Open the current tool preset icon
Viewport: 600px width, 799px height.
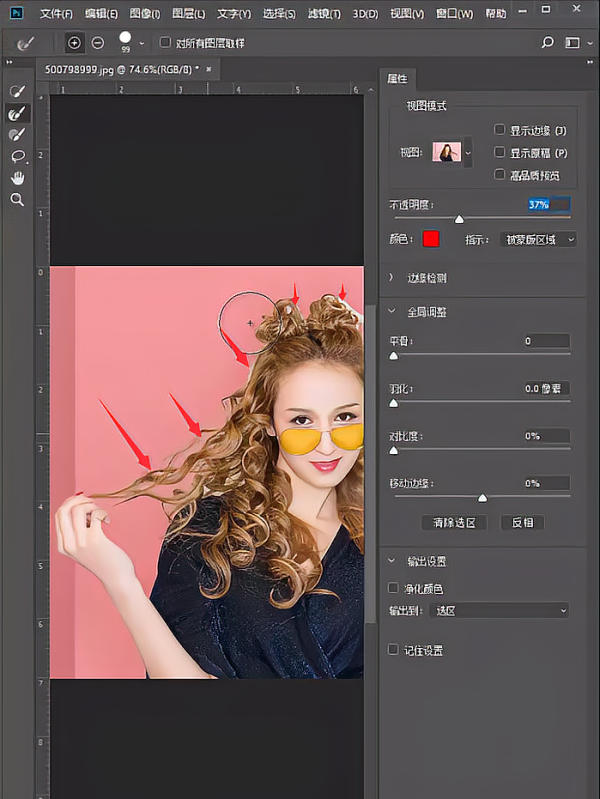pos(24,44)
